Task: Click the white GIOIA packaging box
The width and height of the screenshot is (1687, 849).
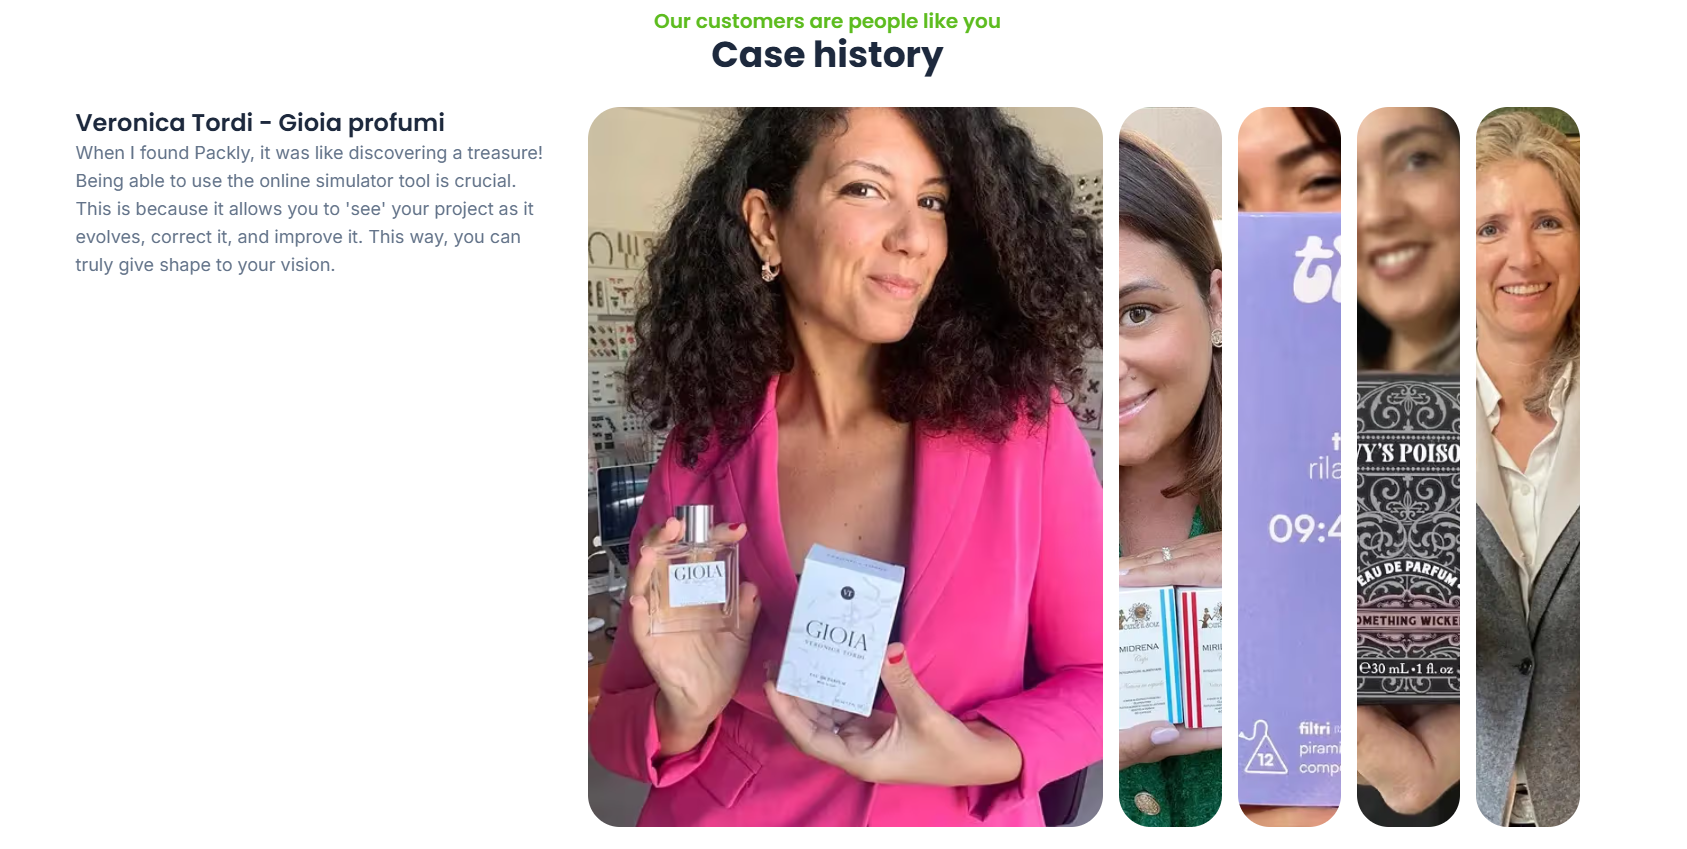Action: coord(840,630)
